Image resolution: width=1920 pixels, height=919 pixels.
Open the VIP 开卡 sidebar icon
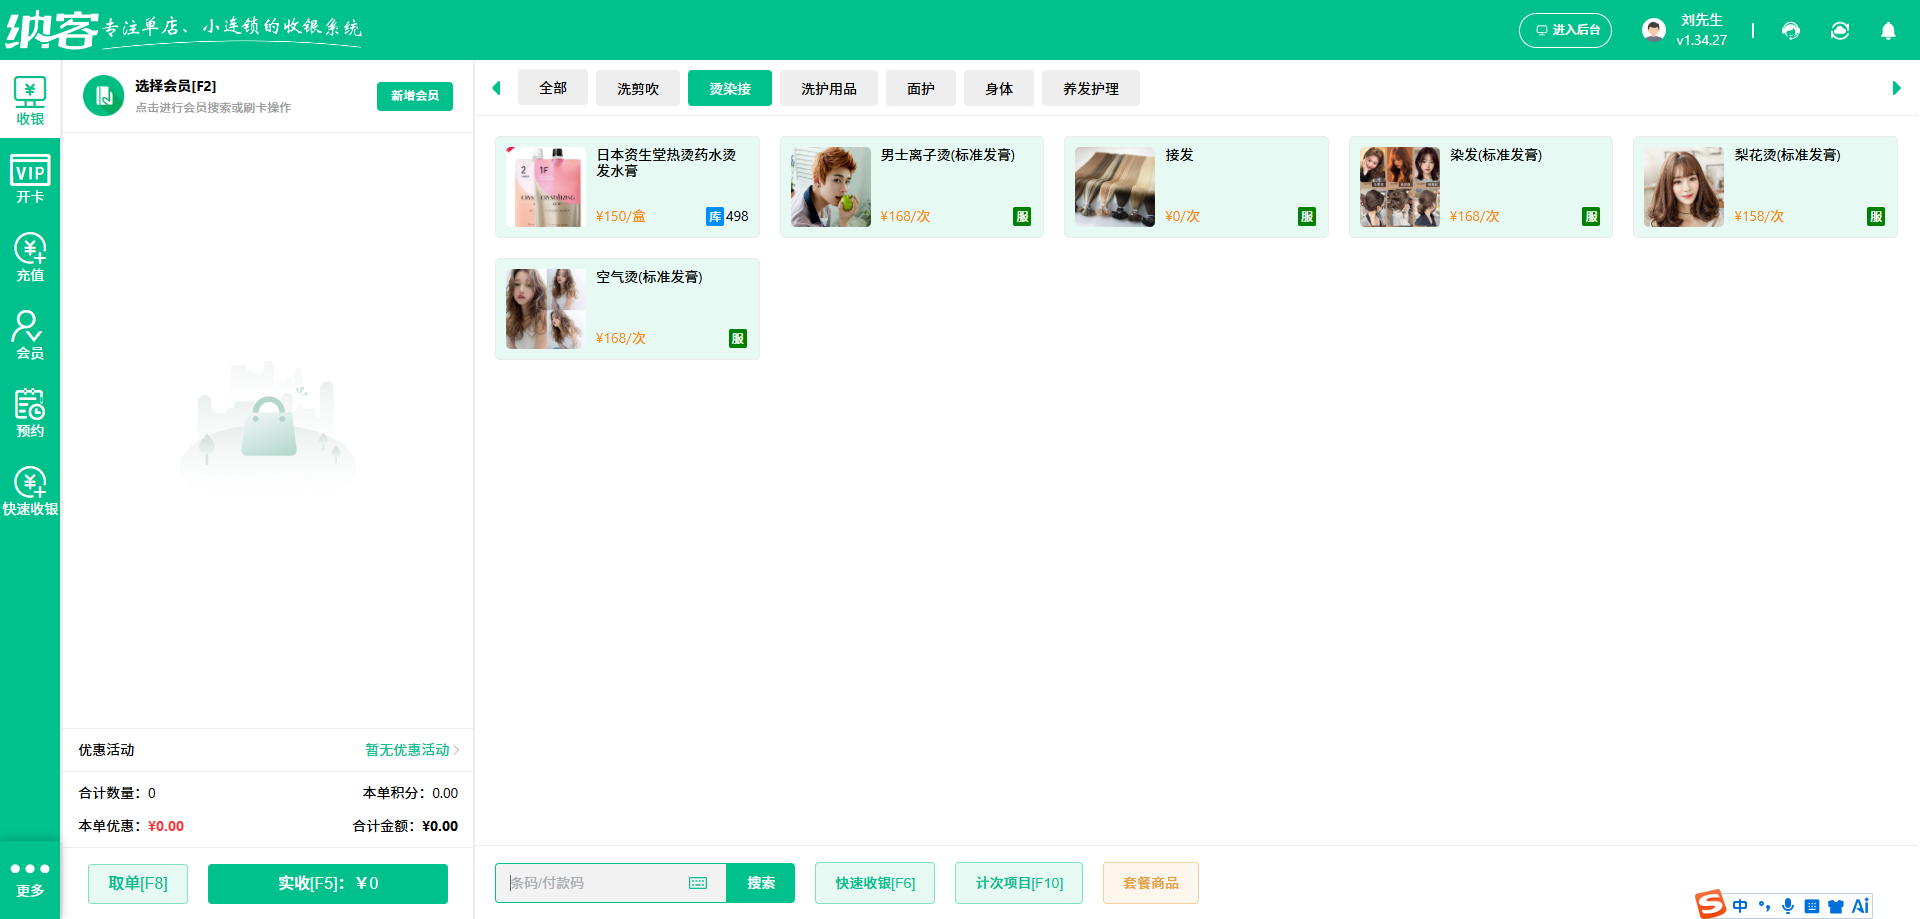(x=30, y=176)
